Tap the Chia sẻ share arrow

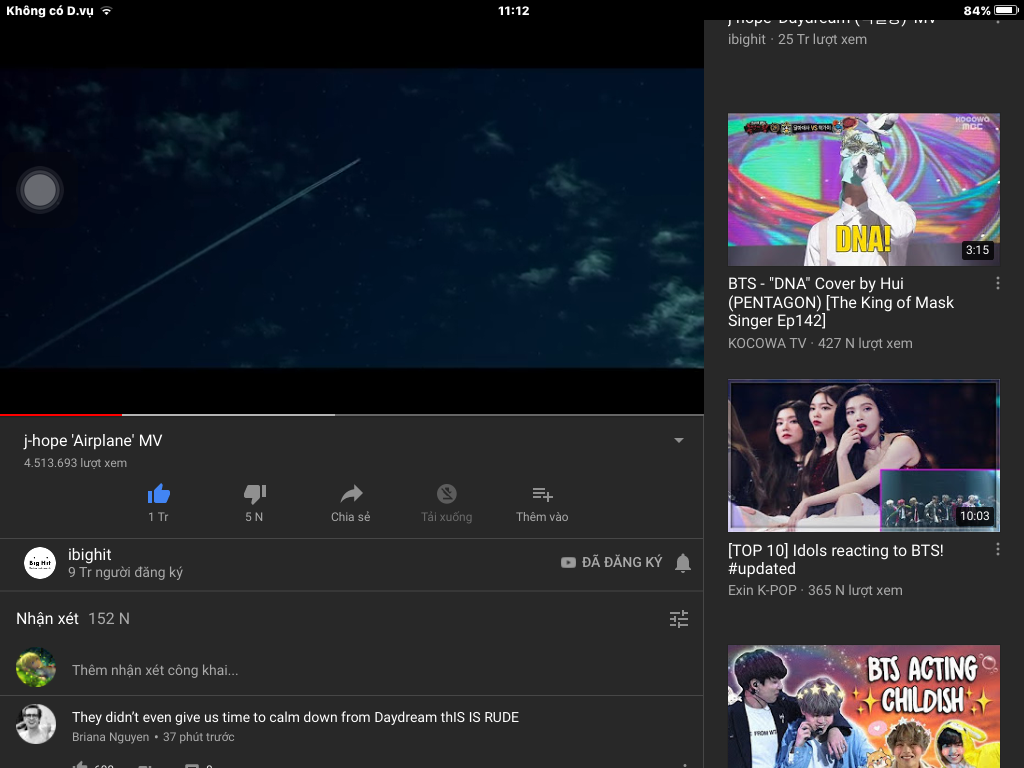[x=351, y=495]
